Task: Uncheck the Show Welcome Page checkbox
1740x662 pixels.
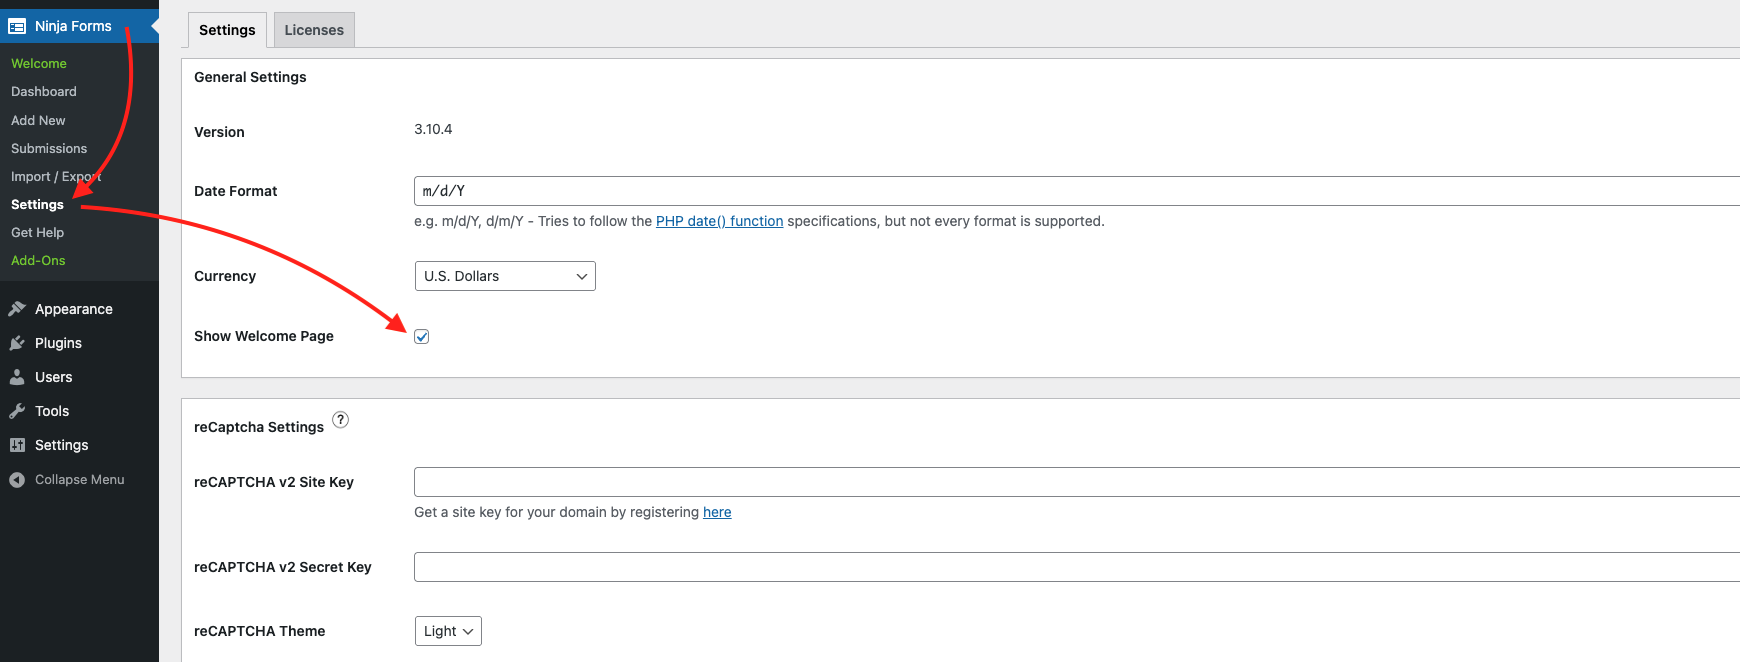Action: [422, 336]
